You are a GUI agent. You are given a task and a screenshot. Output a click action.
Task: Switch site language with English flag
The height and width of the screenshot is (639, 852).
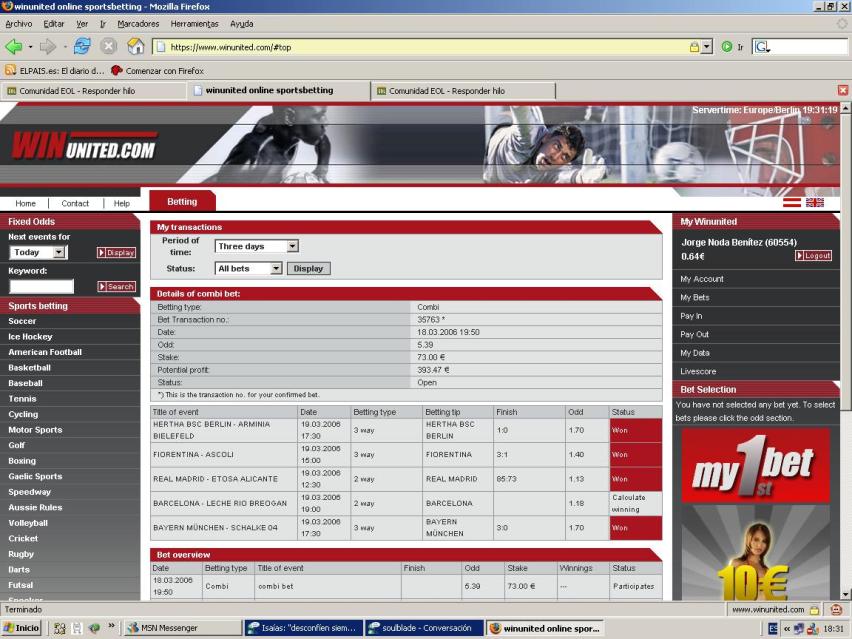click(815, 202)
